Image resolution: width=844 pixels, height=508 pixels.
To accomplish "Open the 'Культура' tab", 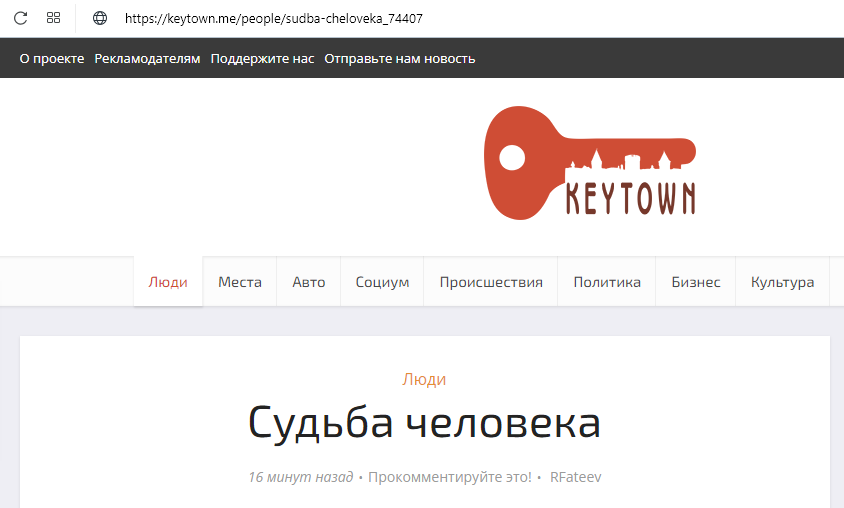I will [x=782, y=282].
